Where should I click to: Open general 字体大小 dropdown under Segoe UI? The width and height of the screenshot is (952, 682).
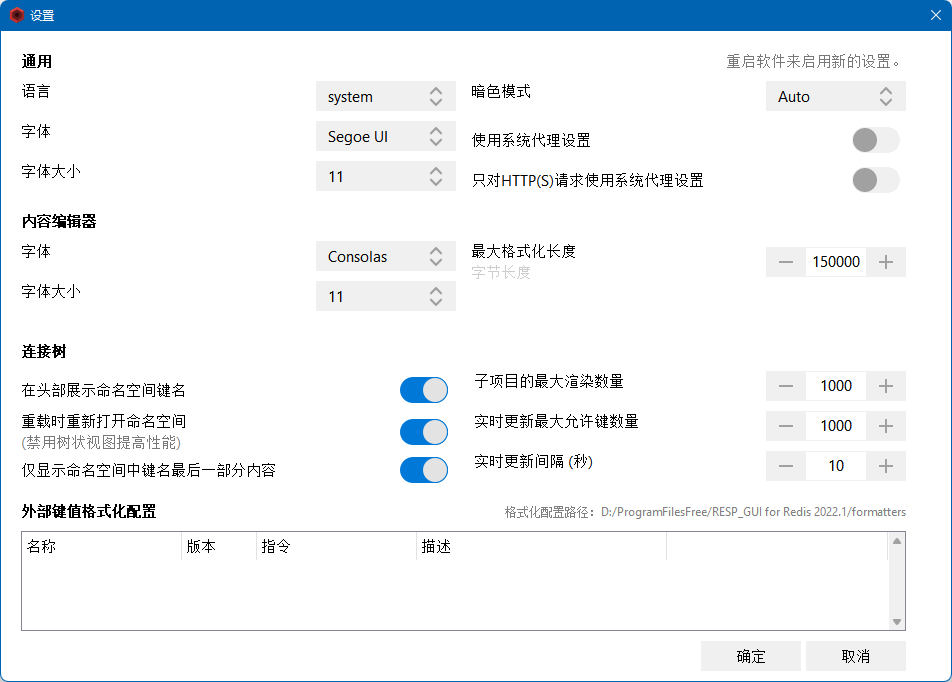[x=386, y=176]
